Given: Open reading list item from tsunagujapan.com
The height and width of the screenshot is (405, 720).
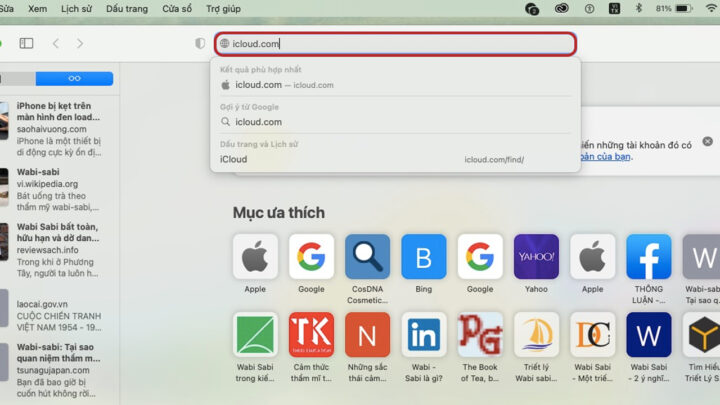Looking at the screenshot, I should coord(55,370).
